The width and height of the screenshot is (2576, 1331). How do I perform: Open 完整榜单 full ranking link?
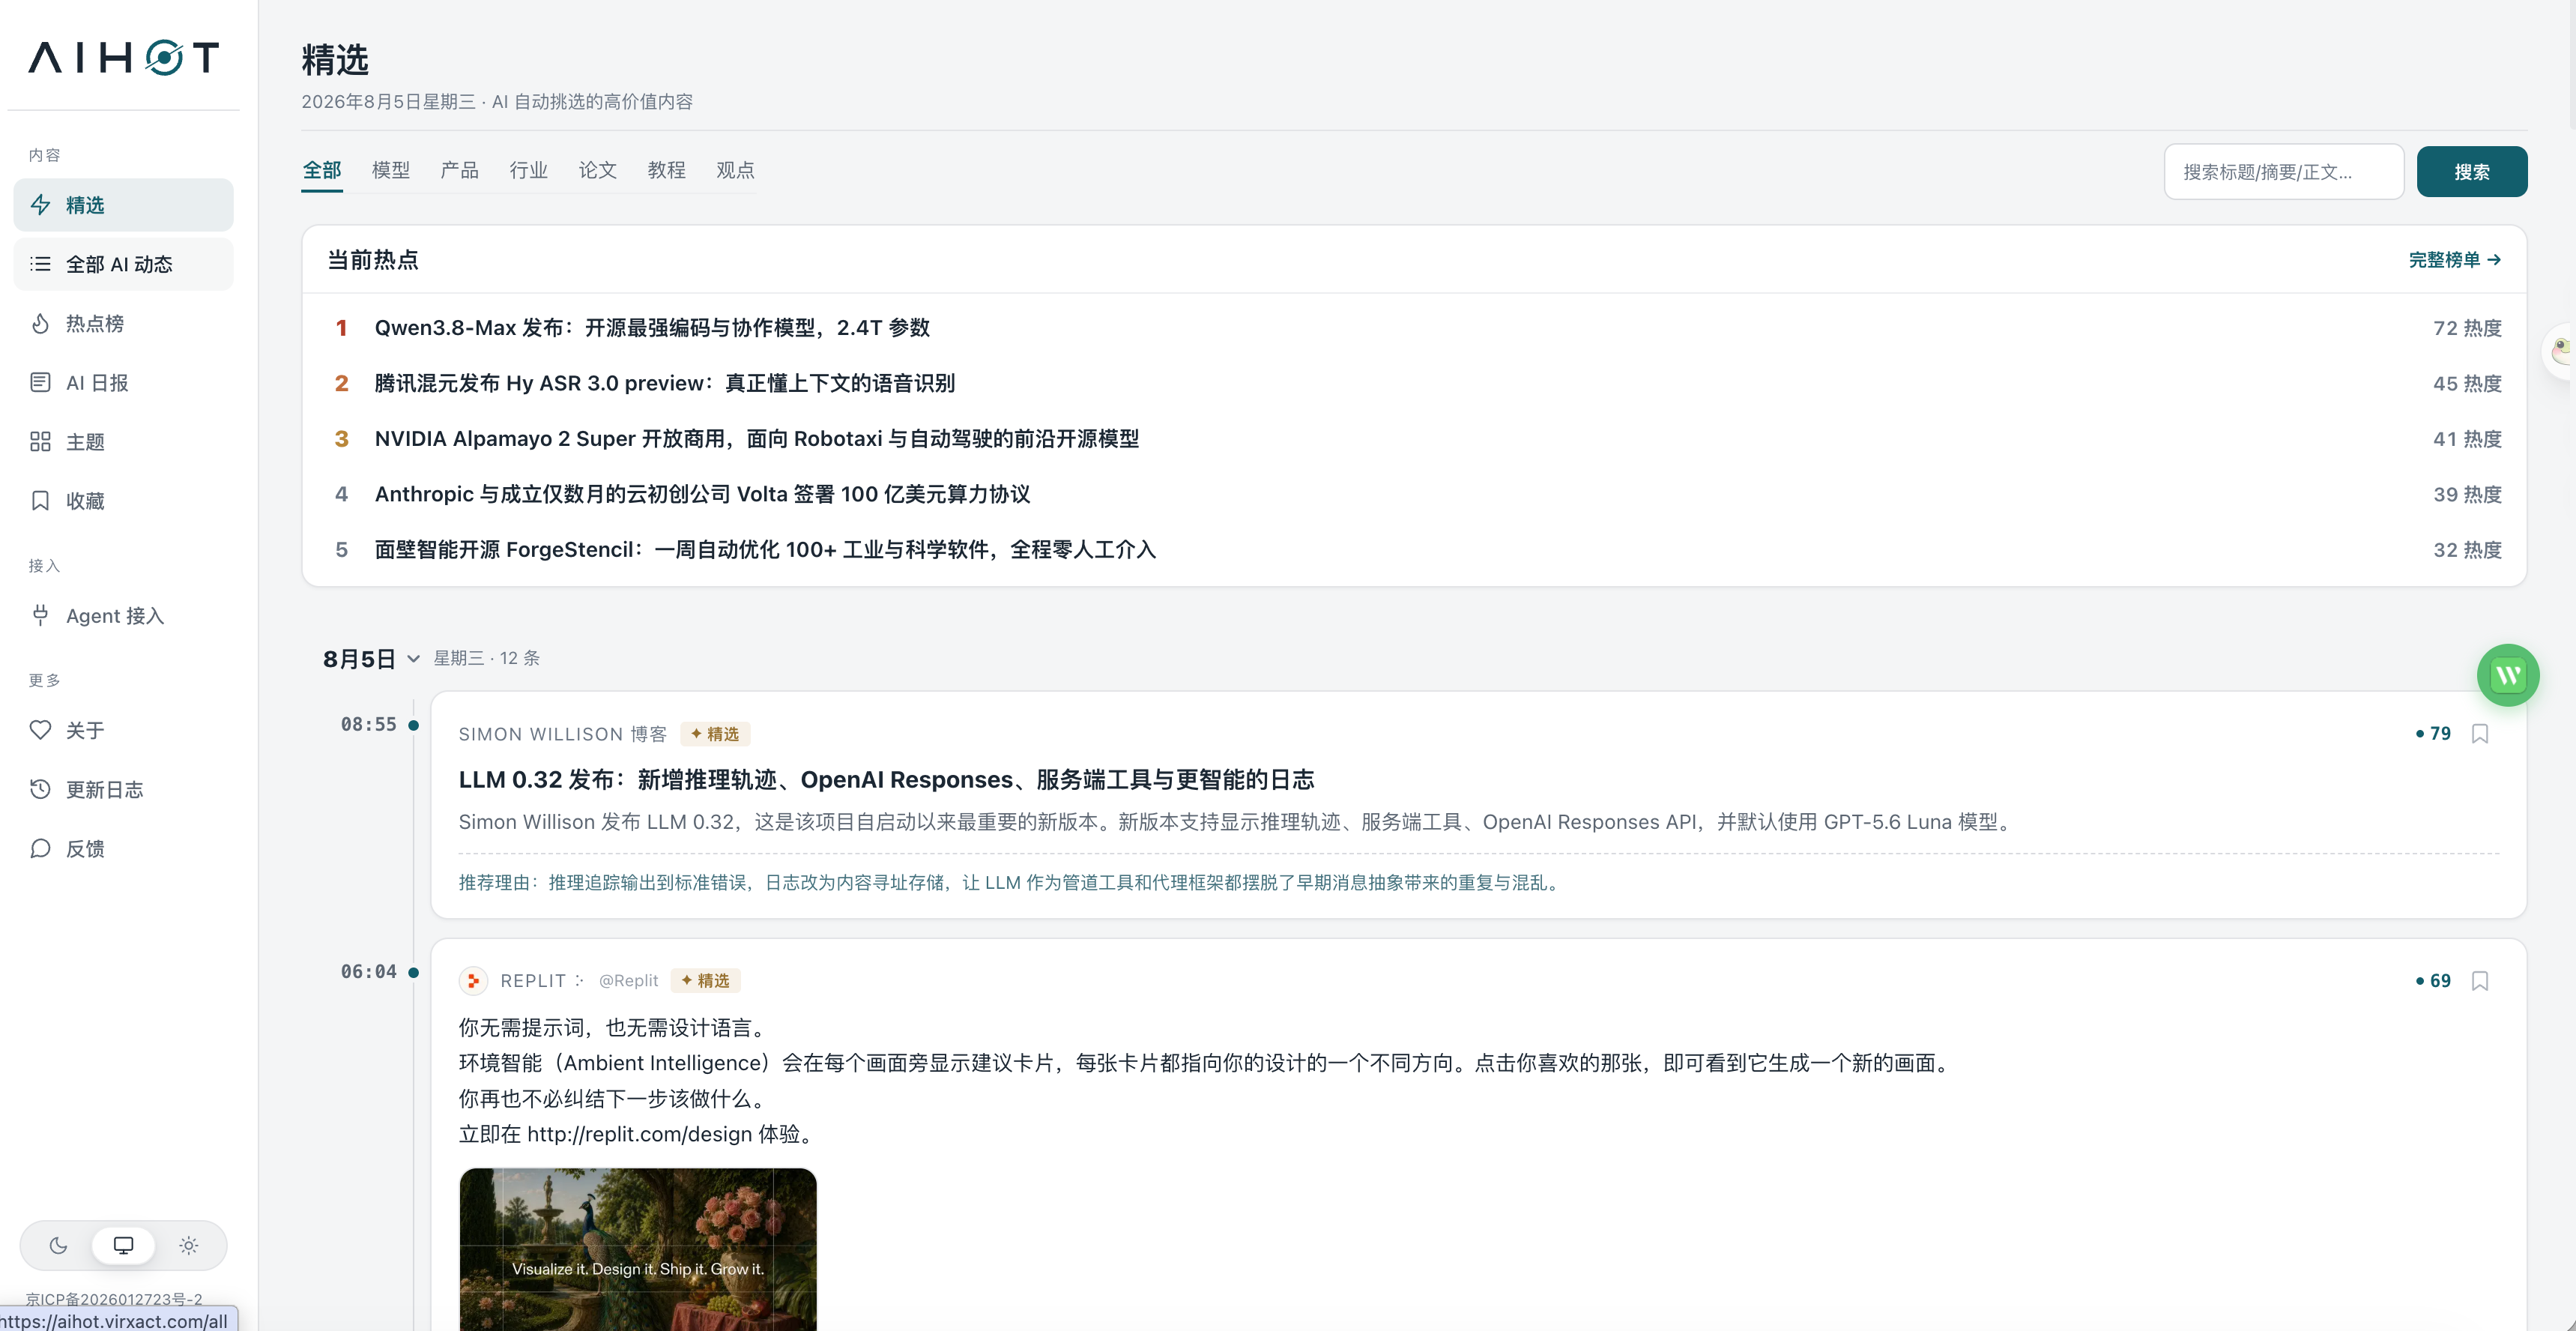(2455, 260)
